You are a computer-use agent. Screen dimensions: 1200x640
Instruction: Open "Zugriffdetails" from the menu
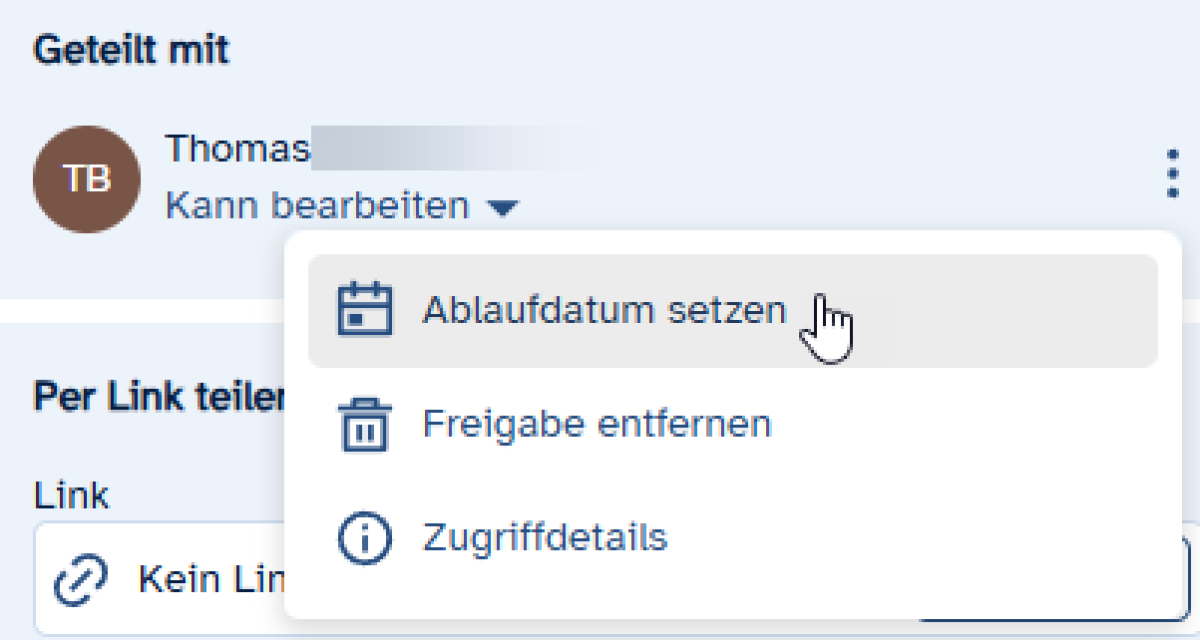pos(544,539)
